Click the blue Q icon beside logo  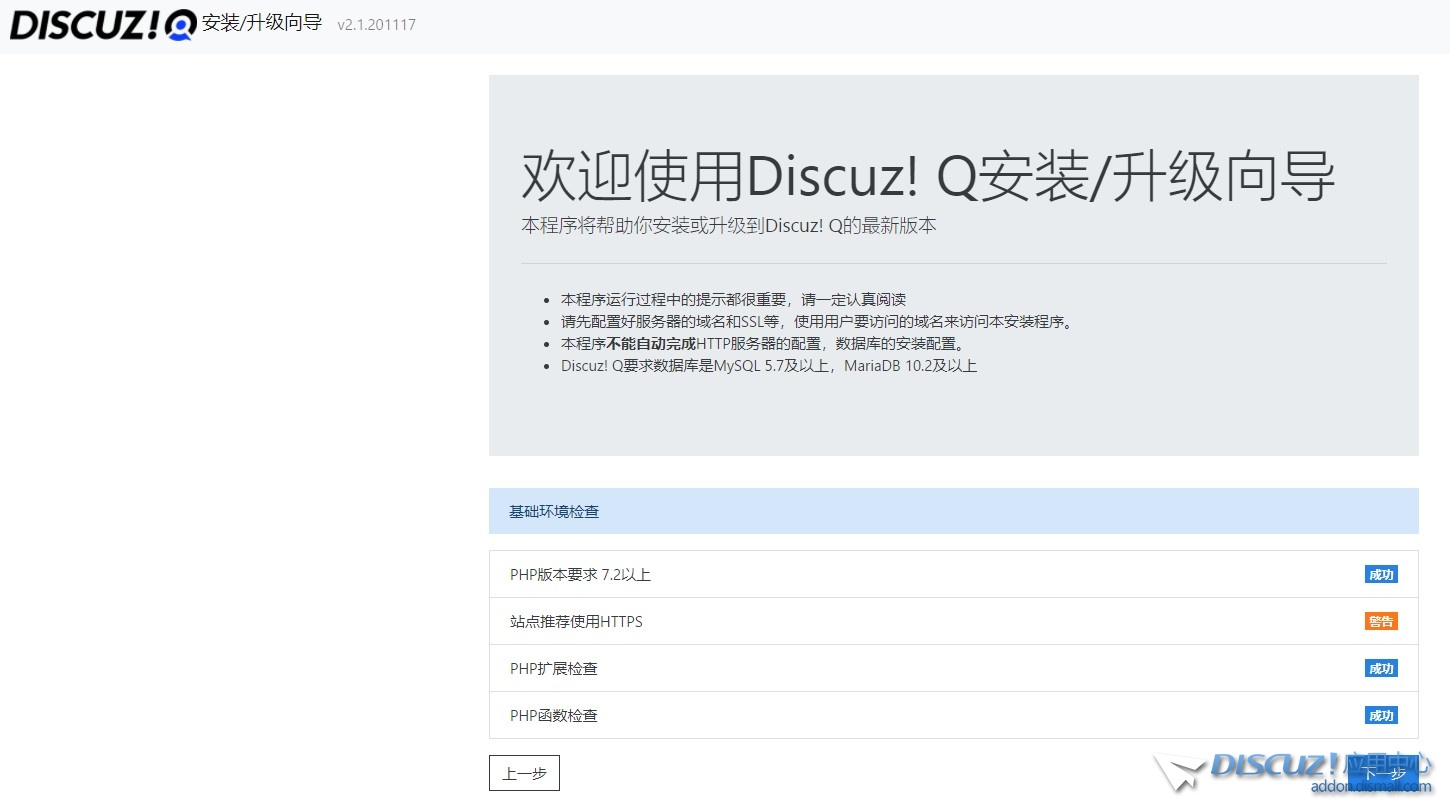click(x=180, y=25)
